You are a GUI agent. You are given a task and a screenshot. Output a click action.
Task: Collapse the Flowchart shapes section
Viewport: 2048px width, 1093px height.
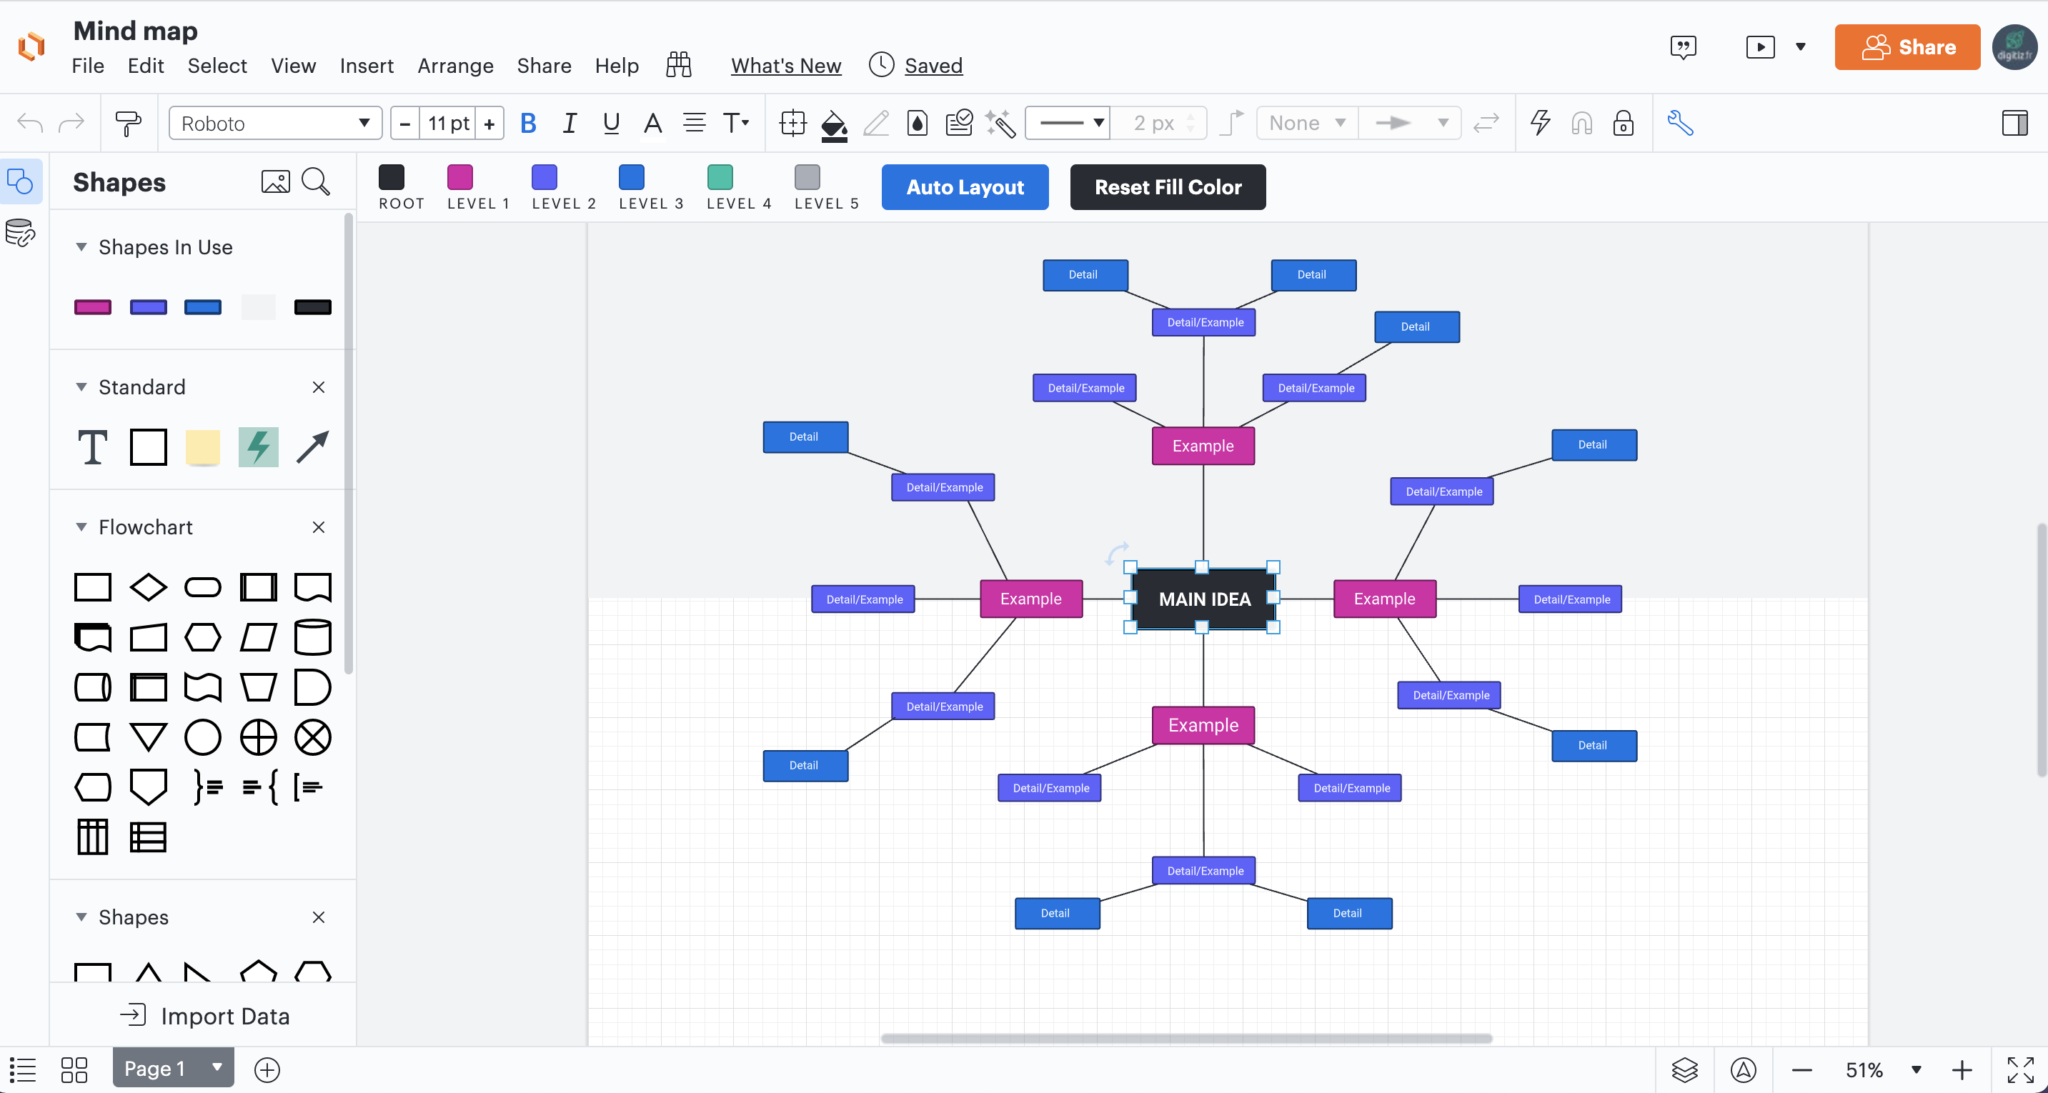82,527
